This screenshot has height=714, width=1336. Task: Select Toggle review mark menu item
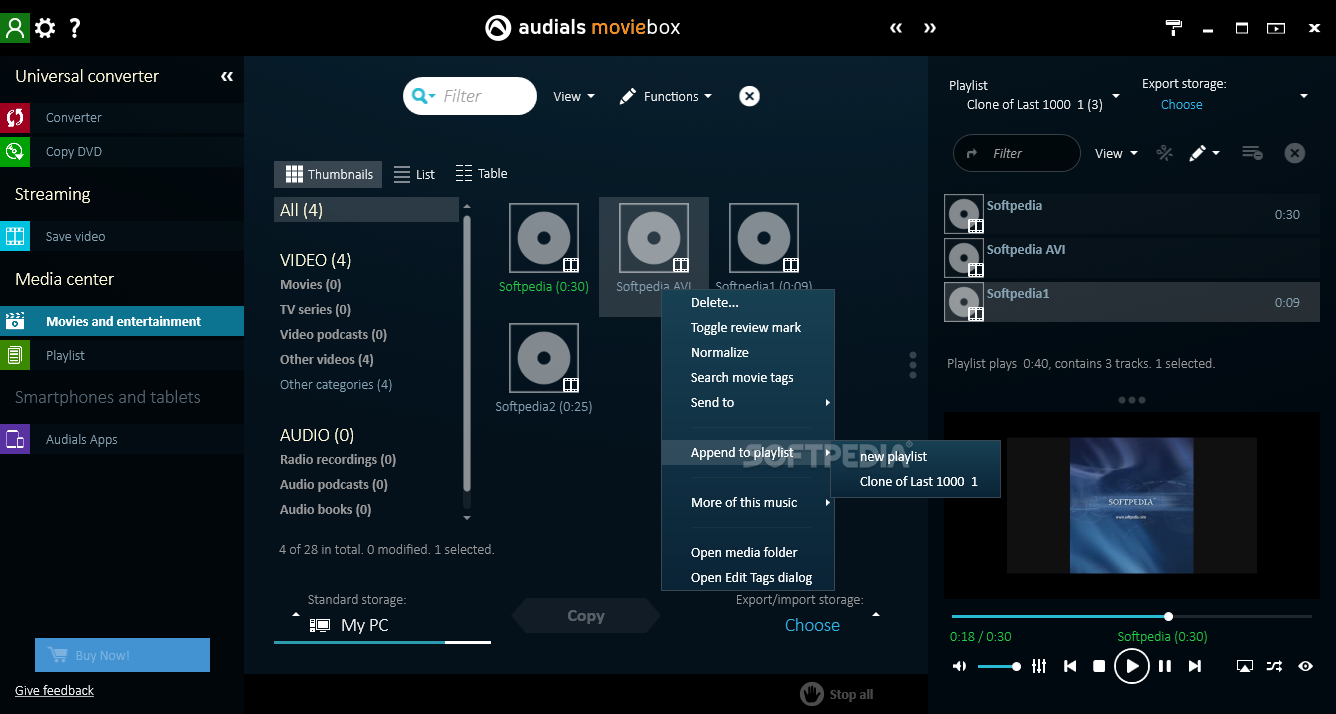pos(747,327)
